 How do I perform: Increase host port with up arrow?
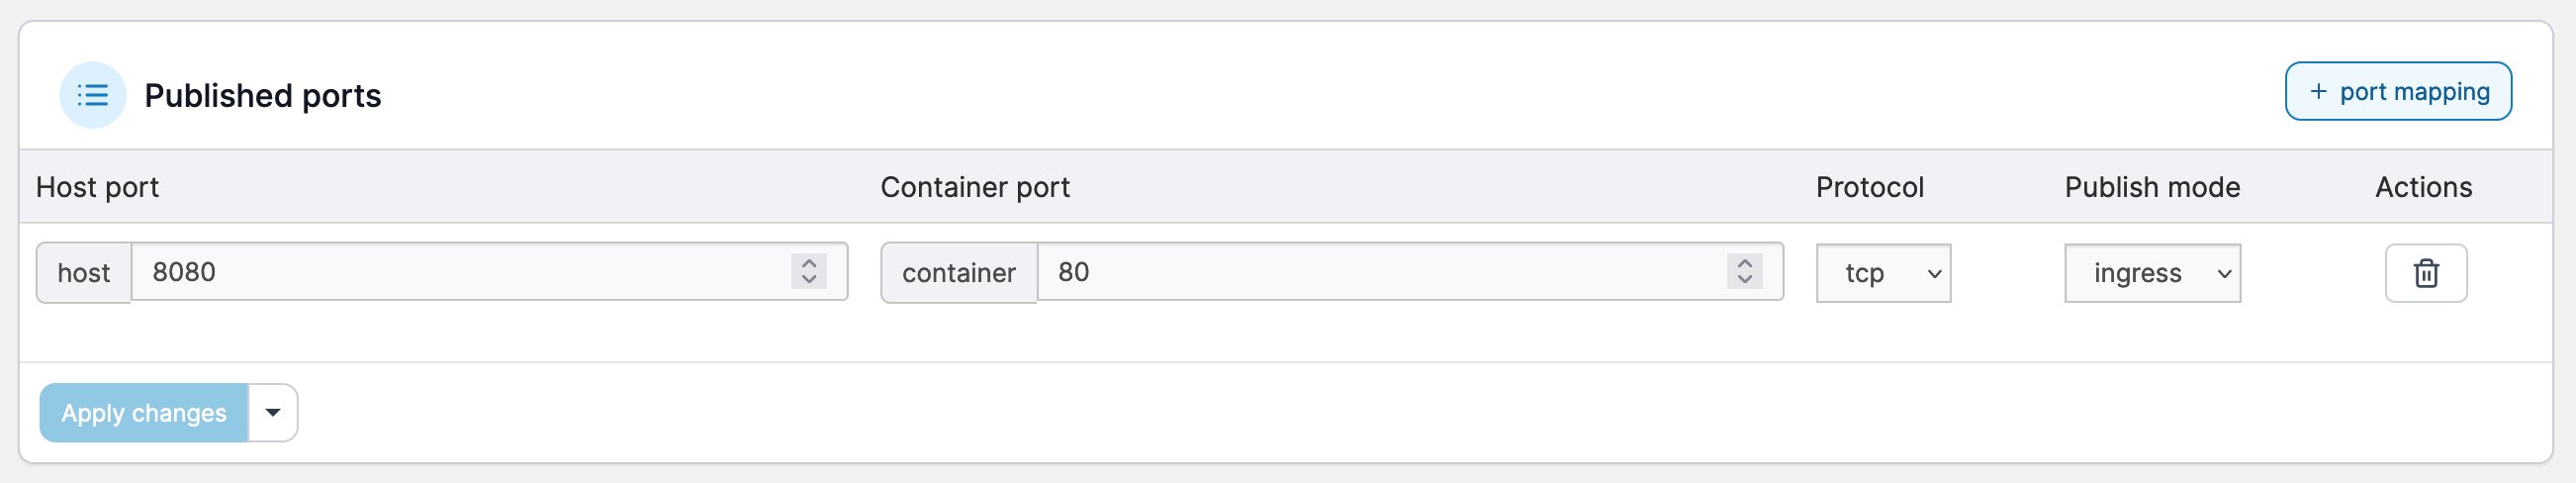(809, 264)
